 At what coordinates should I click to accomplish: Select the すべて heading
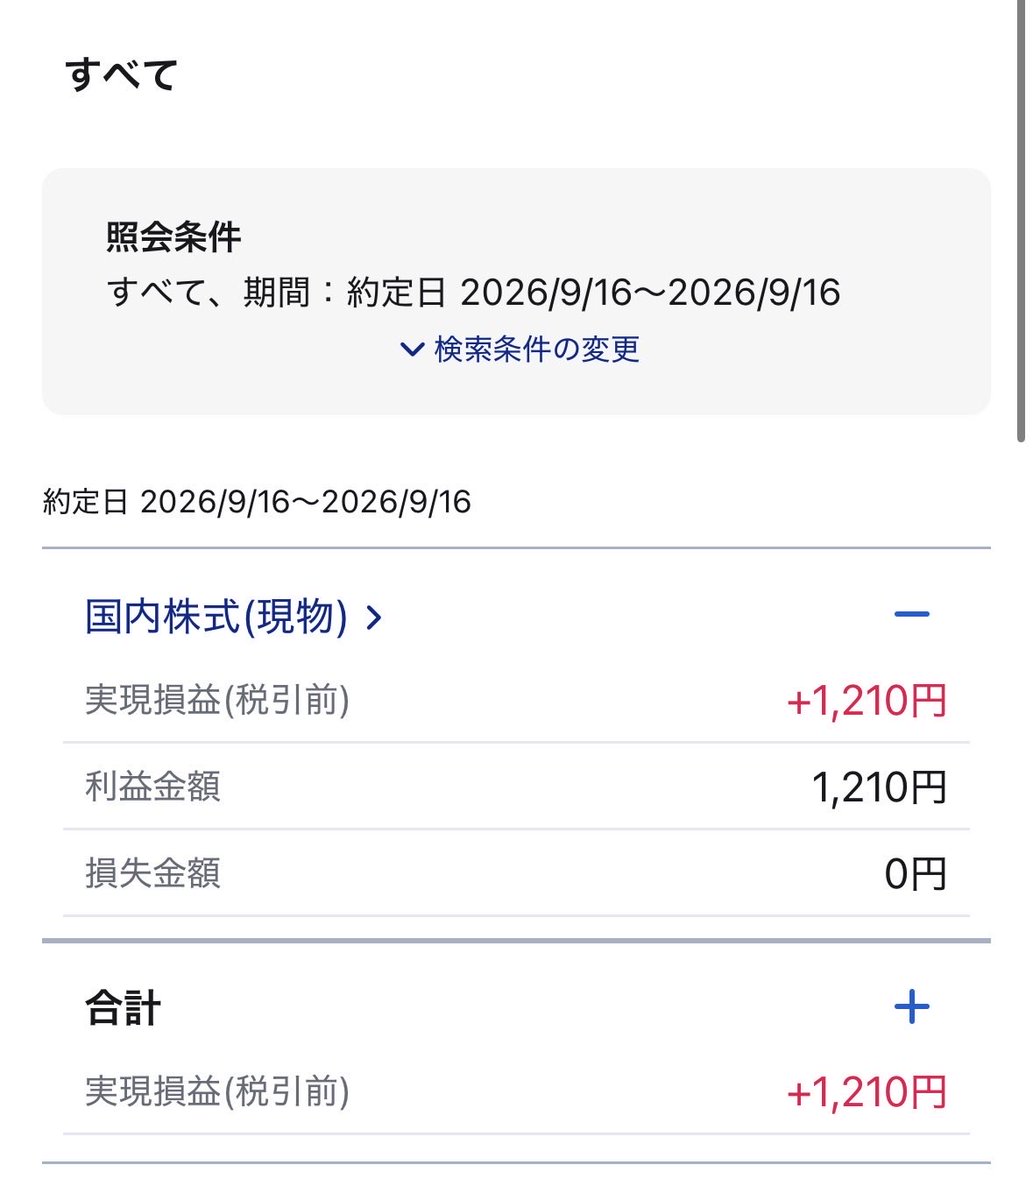tap(121, 75)
